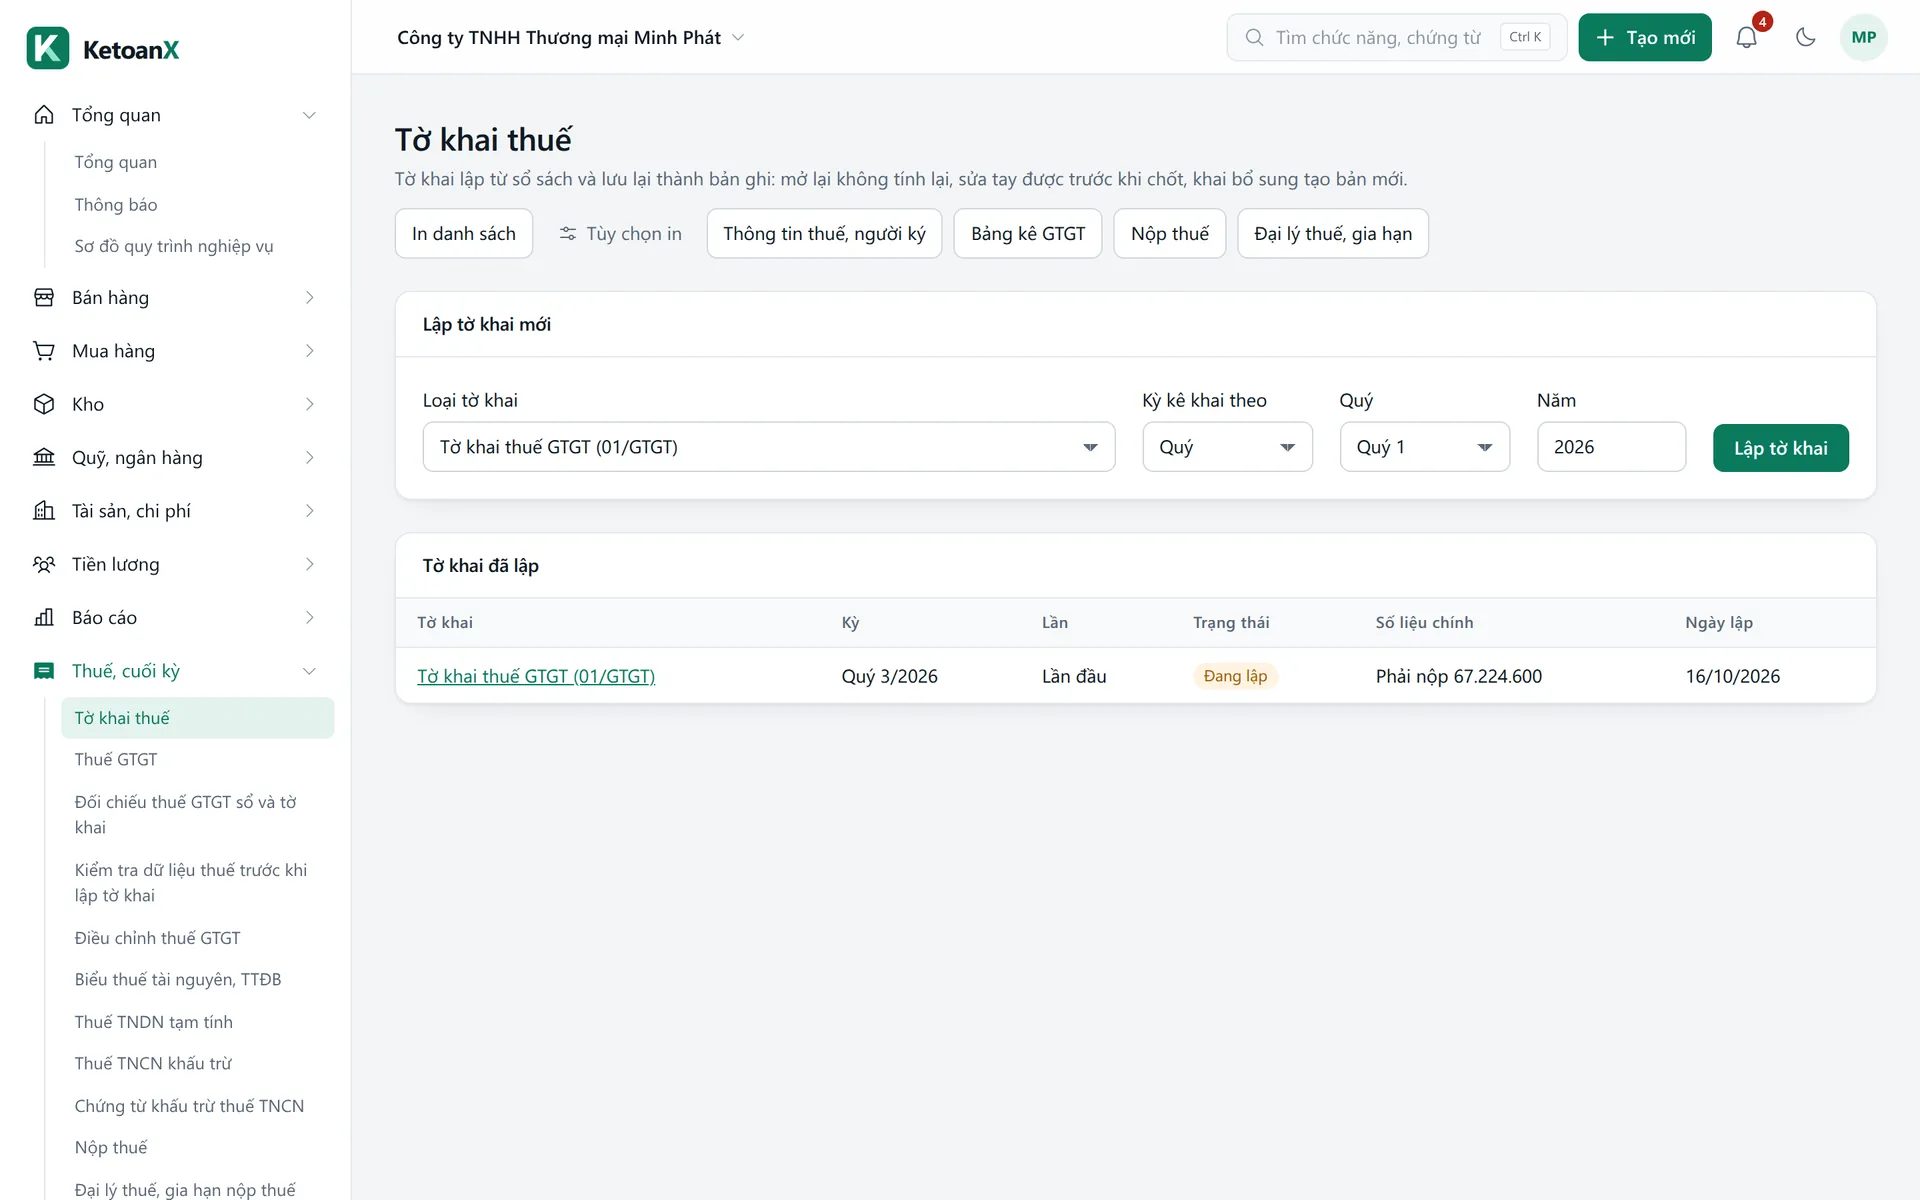Click the Lập tờ khai button

1780,448
